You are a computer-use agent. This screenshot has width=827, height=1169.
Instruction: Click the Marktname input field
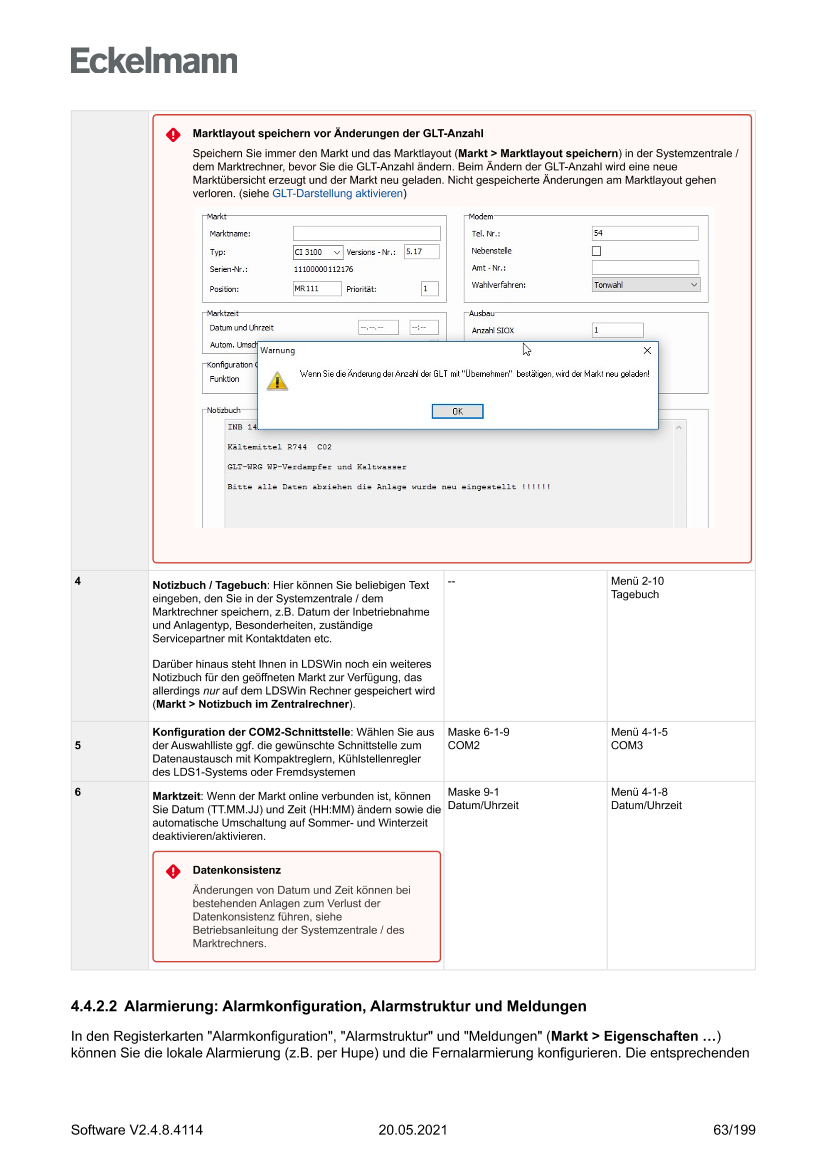pos(366,233)
